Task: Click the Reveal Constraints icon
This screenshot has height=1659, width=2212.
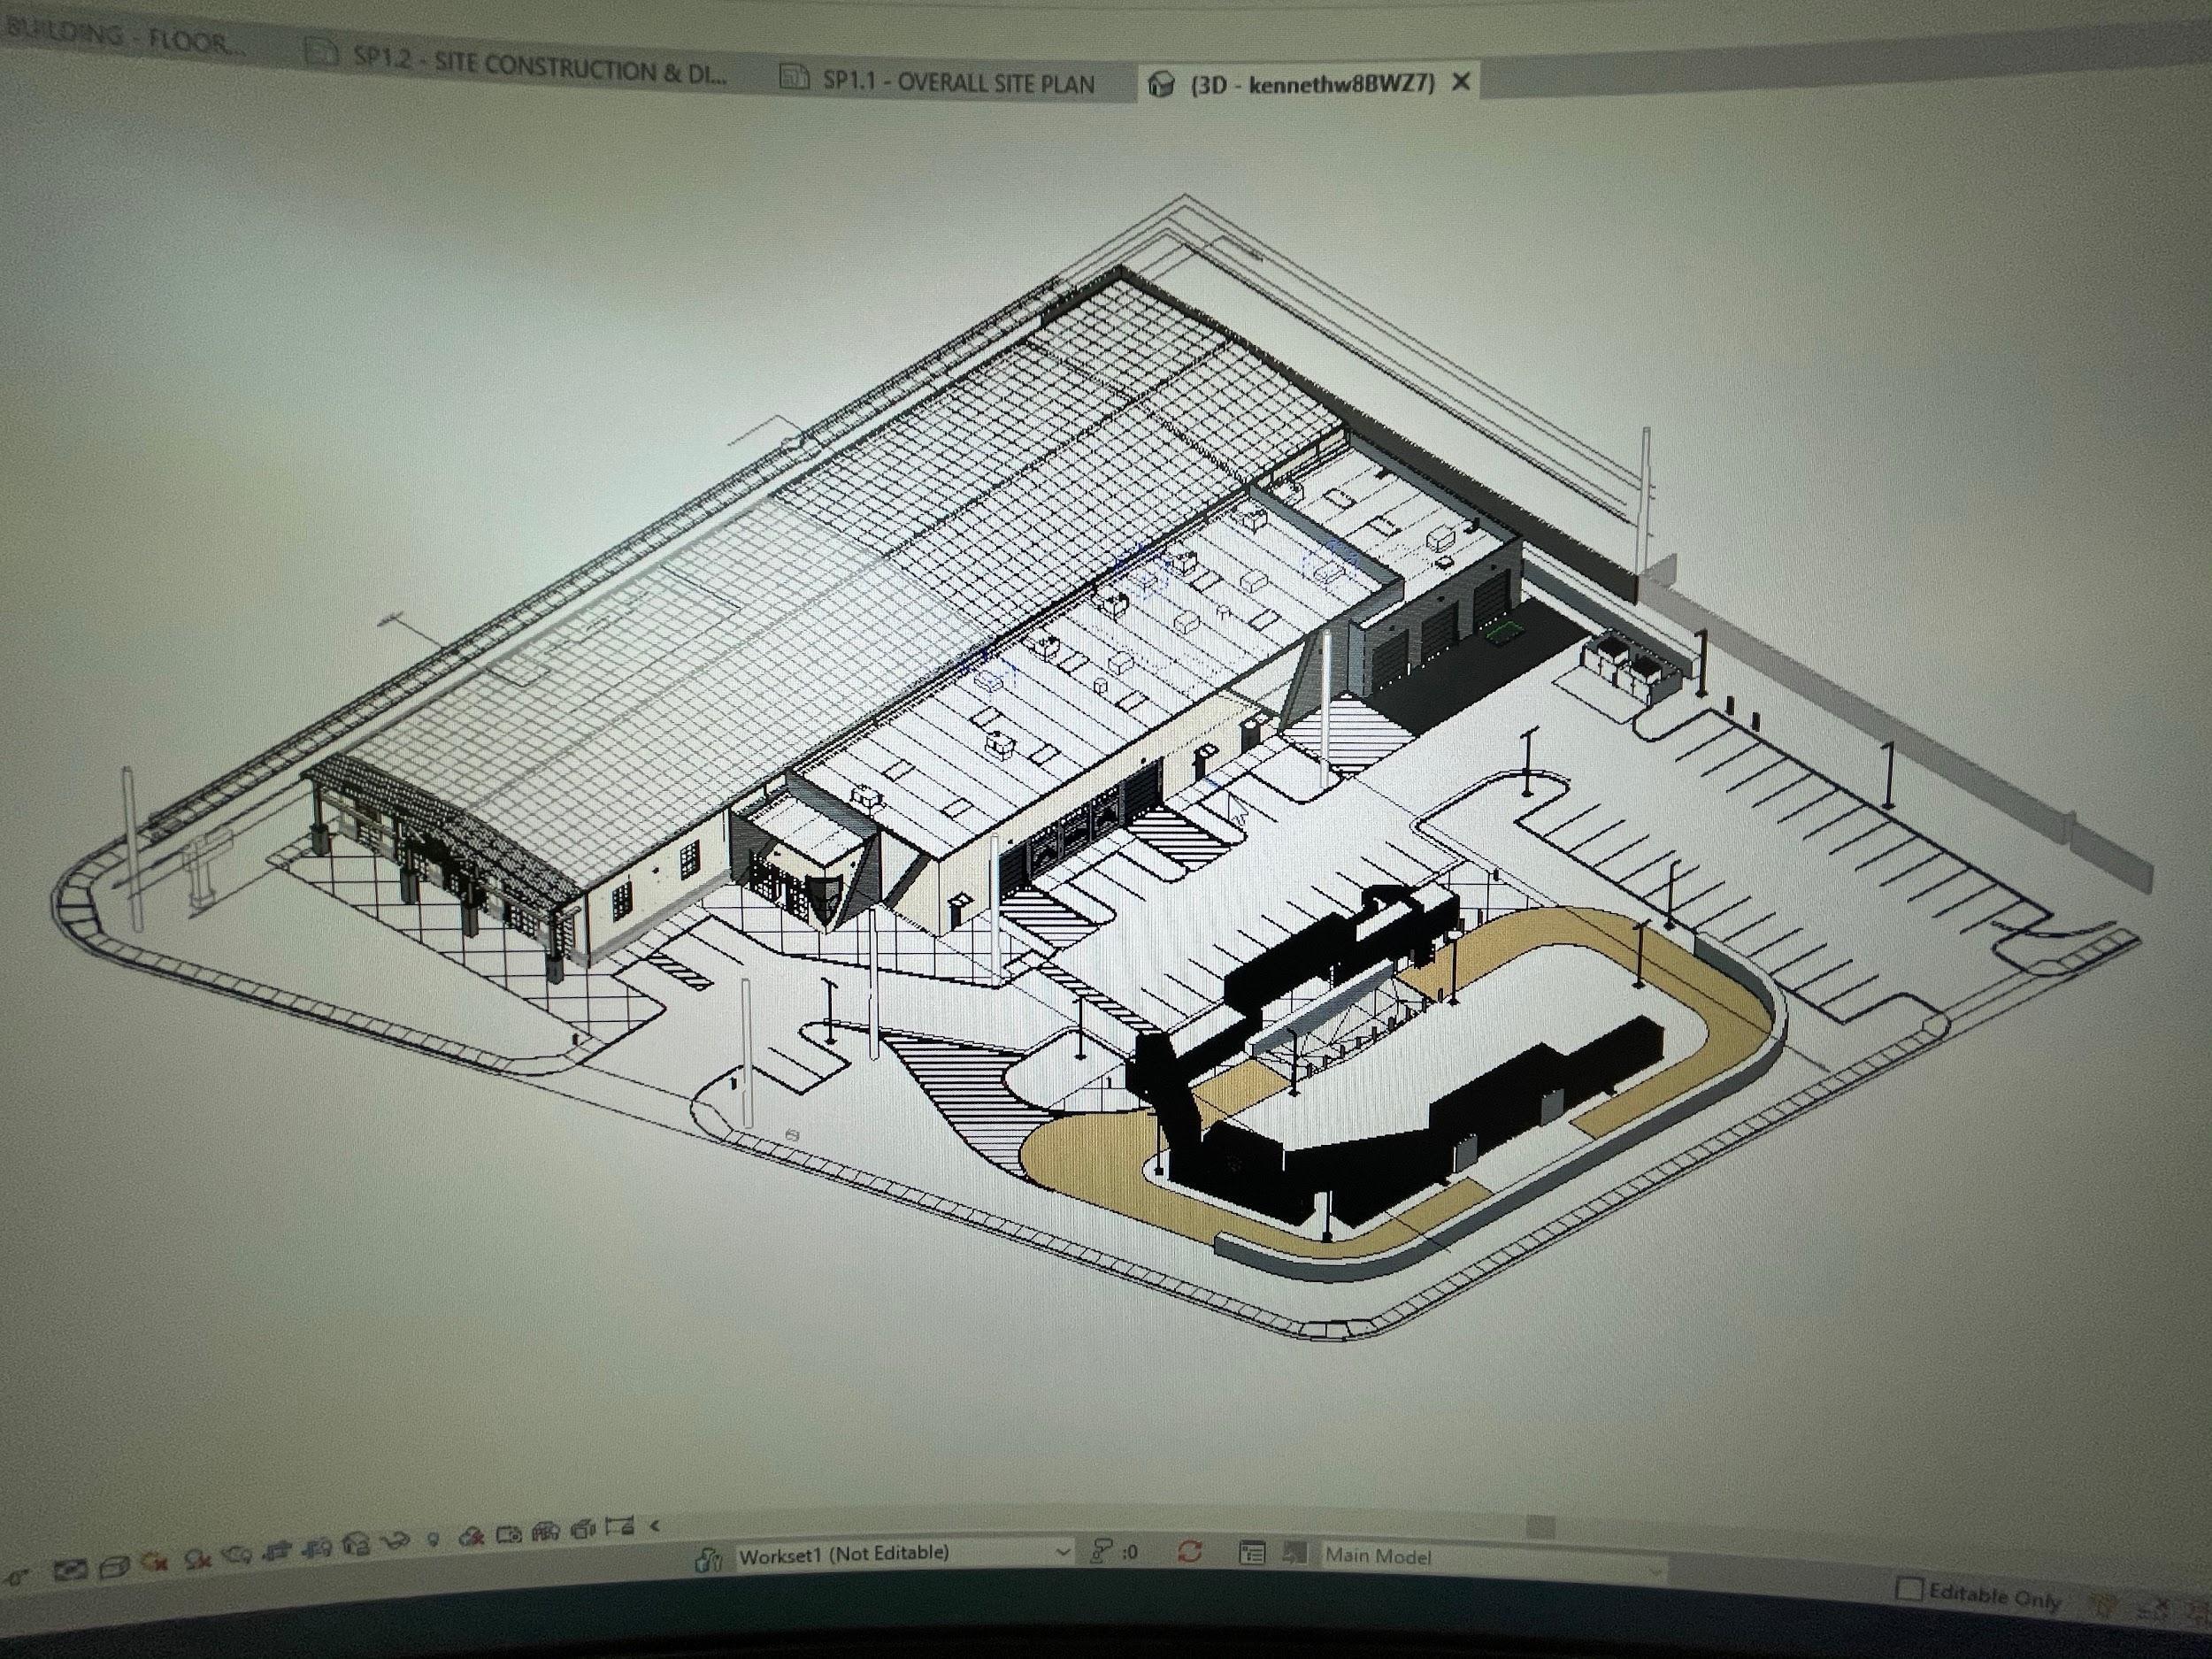Action: tap(620, 1527)
